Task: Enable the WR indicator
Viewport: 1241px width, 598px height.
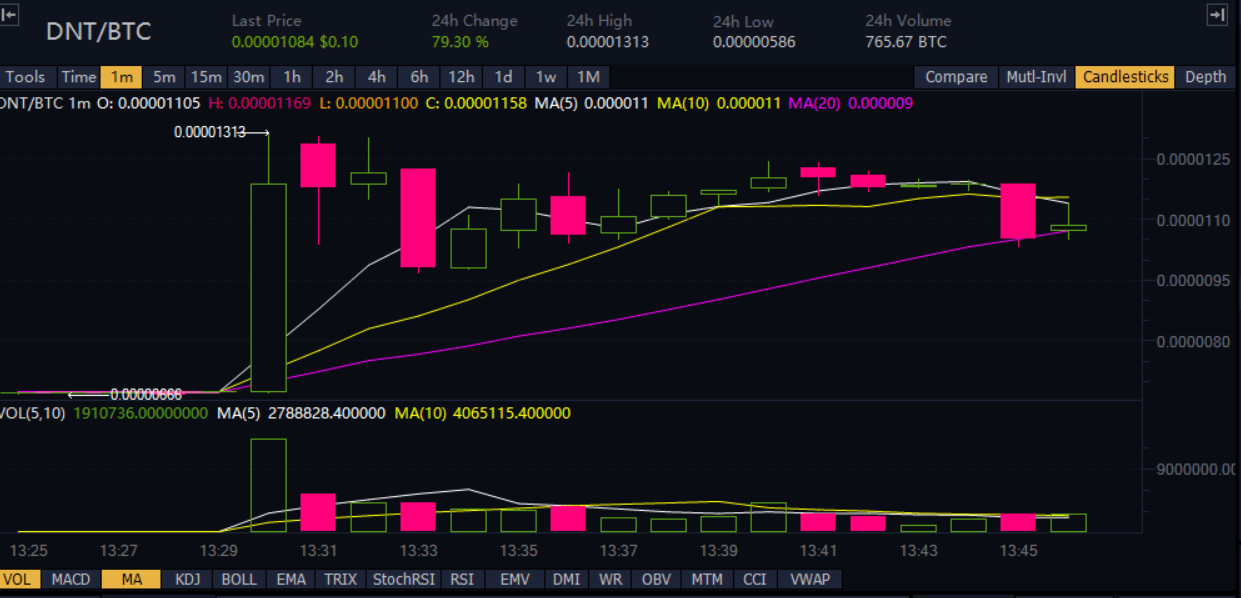Action: [x=610, y=579]
